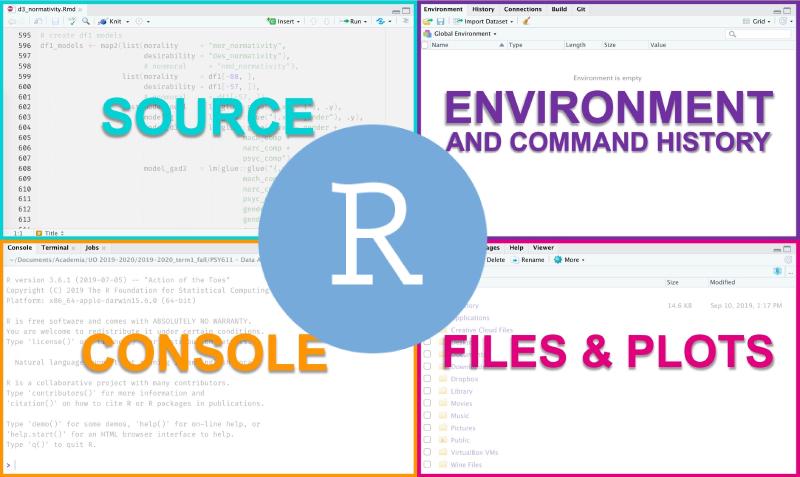
Task: Click the ellipsis go-to-directory button in the Files pane
Action: coord(790,272)
